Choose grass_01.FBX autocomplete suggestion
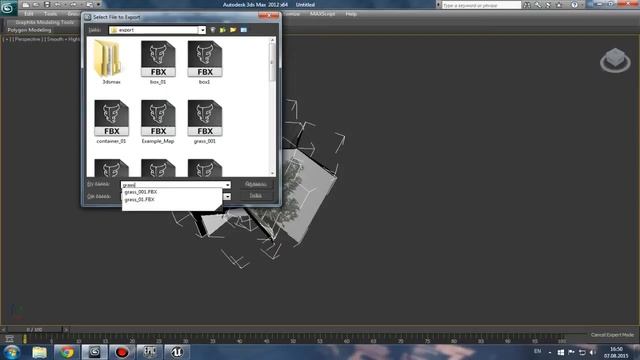This screenshot has width=640, height=360. [x=140, y=200]
